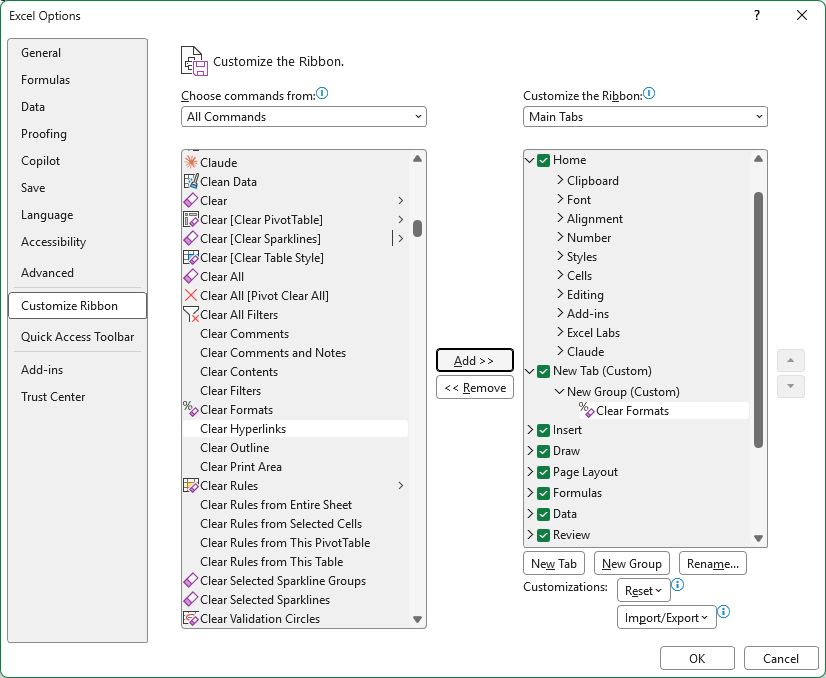Expand the Clear [Clear PivotTable] submenu arrow

[x=401, y=219]
